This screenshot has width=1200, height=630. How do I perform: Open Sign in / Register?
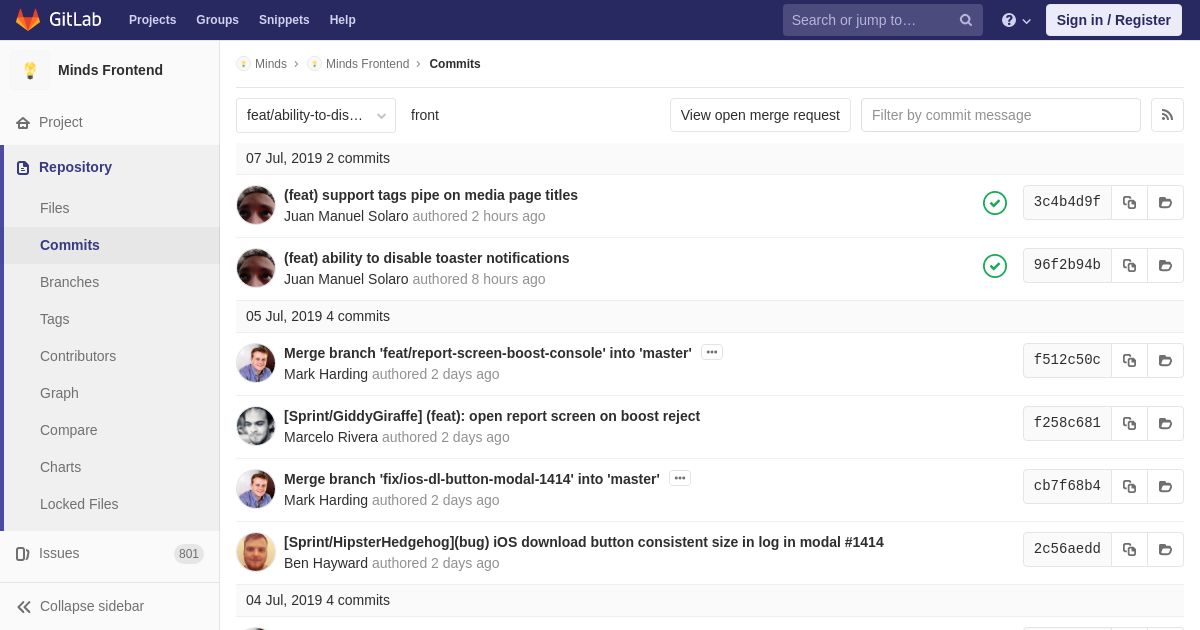pyautogui.click(x=1114, y=20)
